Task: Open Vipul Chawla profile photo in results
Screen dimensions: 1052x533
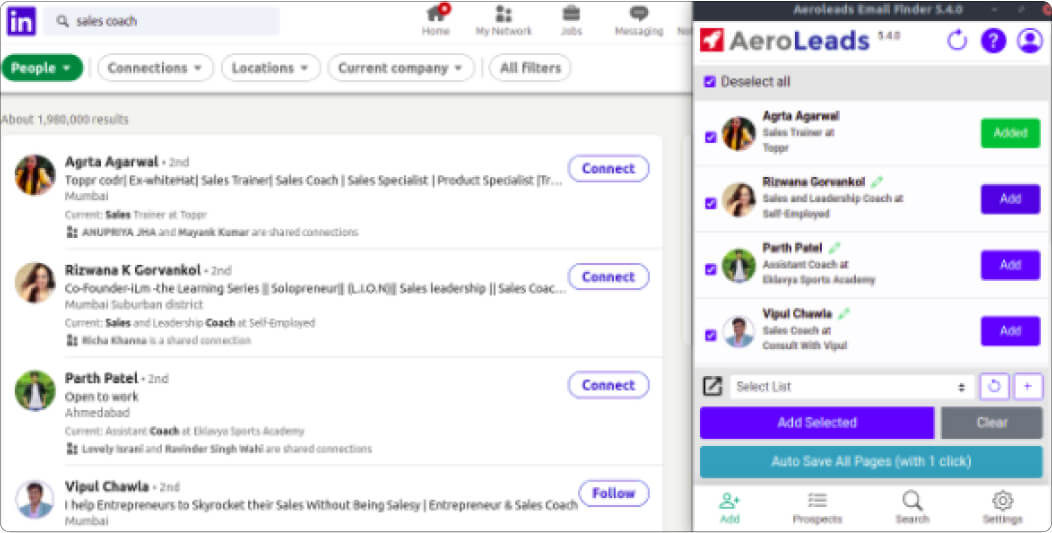Action: 35,499
